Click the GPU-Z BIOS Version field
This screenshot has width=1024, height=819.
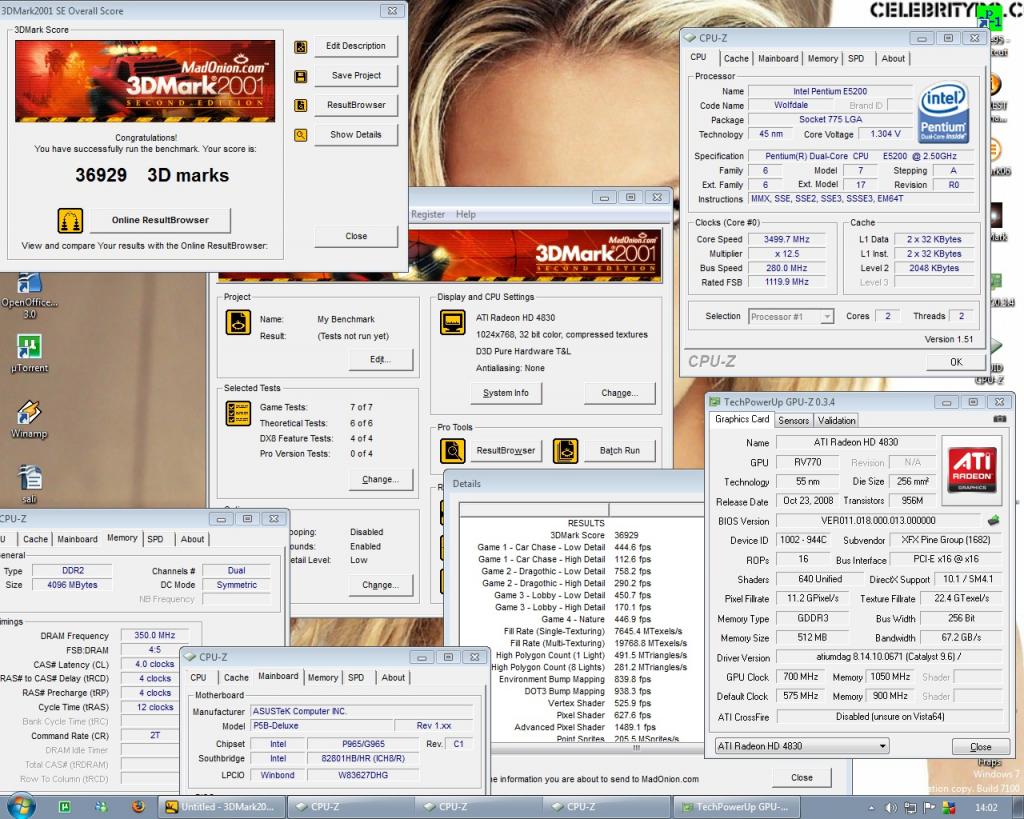coord(878,521)
